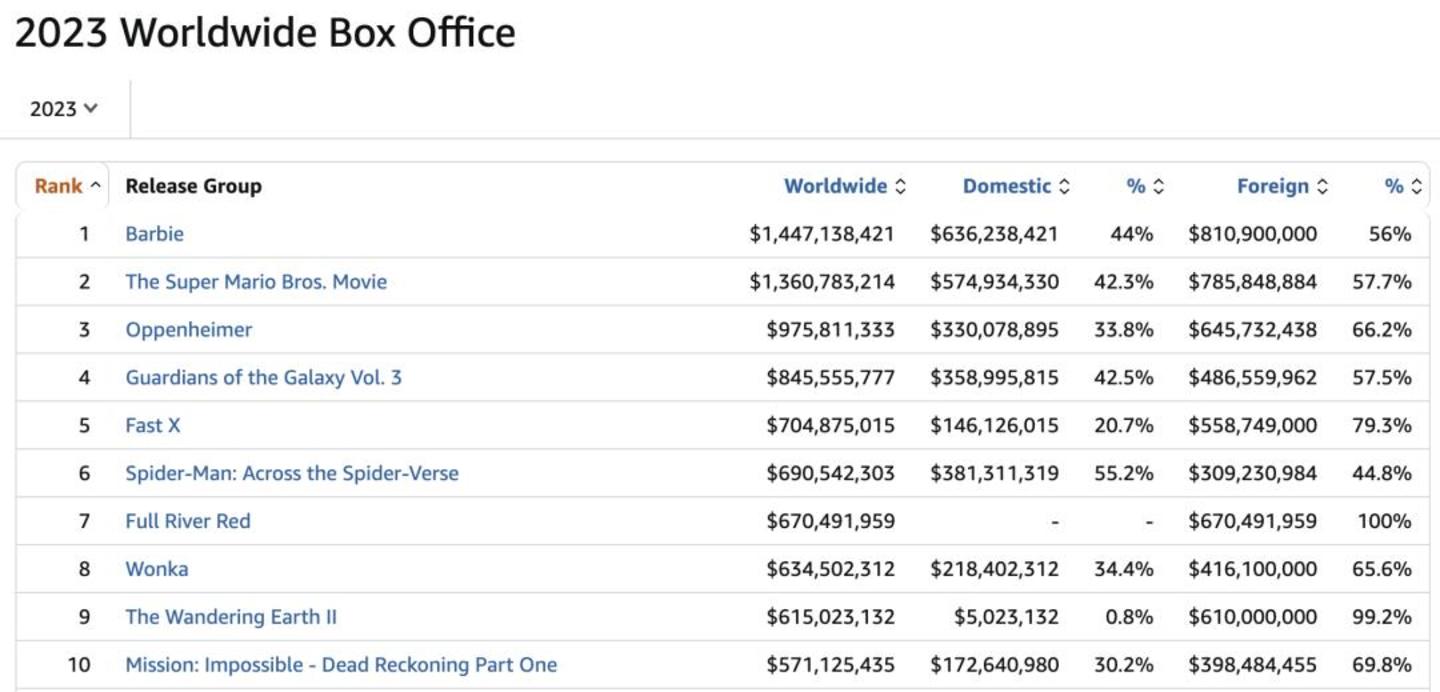Open the Oppenheimer link
This screenshot has height=692, width=1440.
189,330
